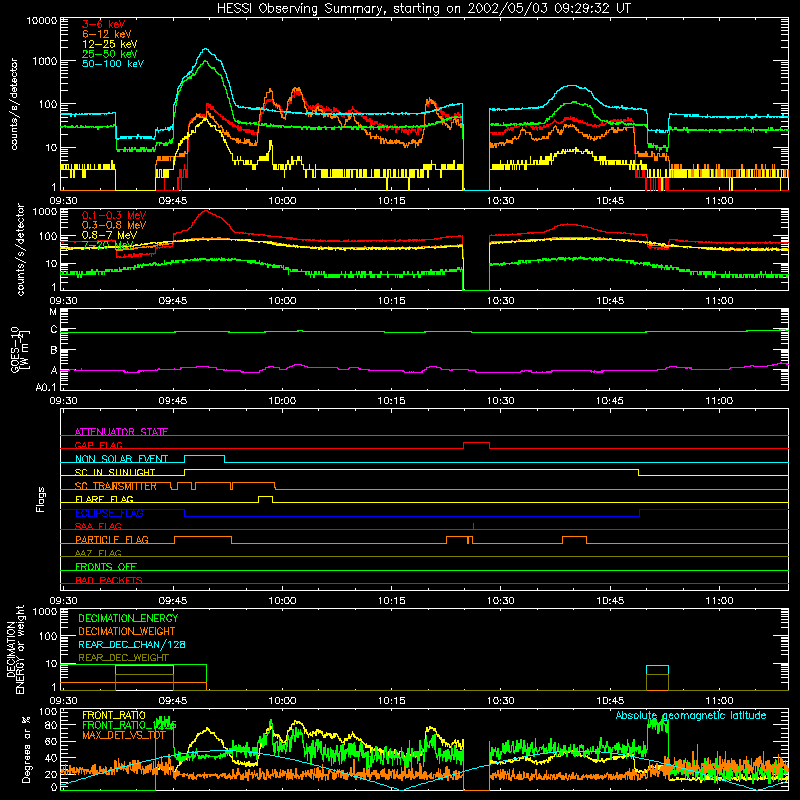Select the 10:00 time label under the MeV panel
The height and width of the screenshot is (800, 800).
(x=282, y=301)
